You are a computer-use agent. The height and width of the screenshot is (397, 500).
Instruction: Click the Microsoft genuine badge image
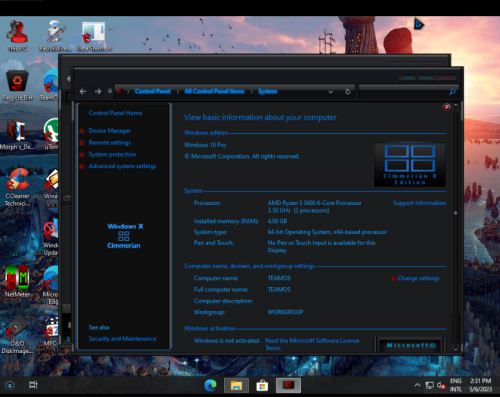point(410,345)
